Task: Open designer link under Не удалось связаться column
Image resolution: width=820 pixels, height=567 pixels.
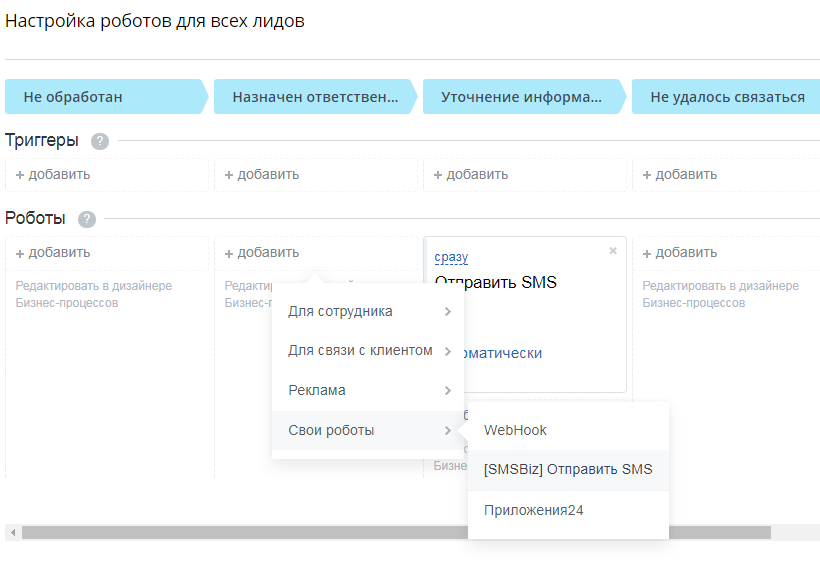Action: tap(721, 294)
